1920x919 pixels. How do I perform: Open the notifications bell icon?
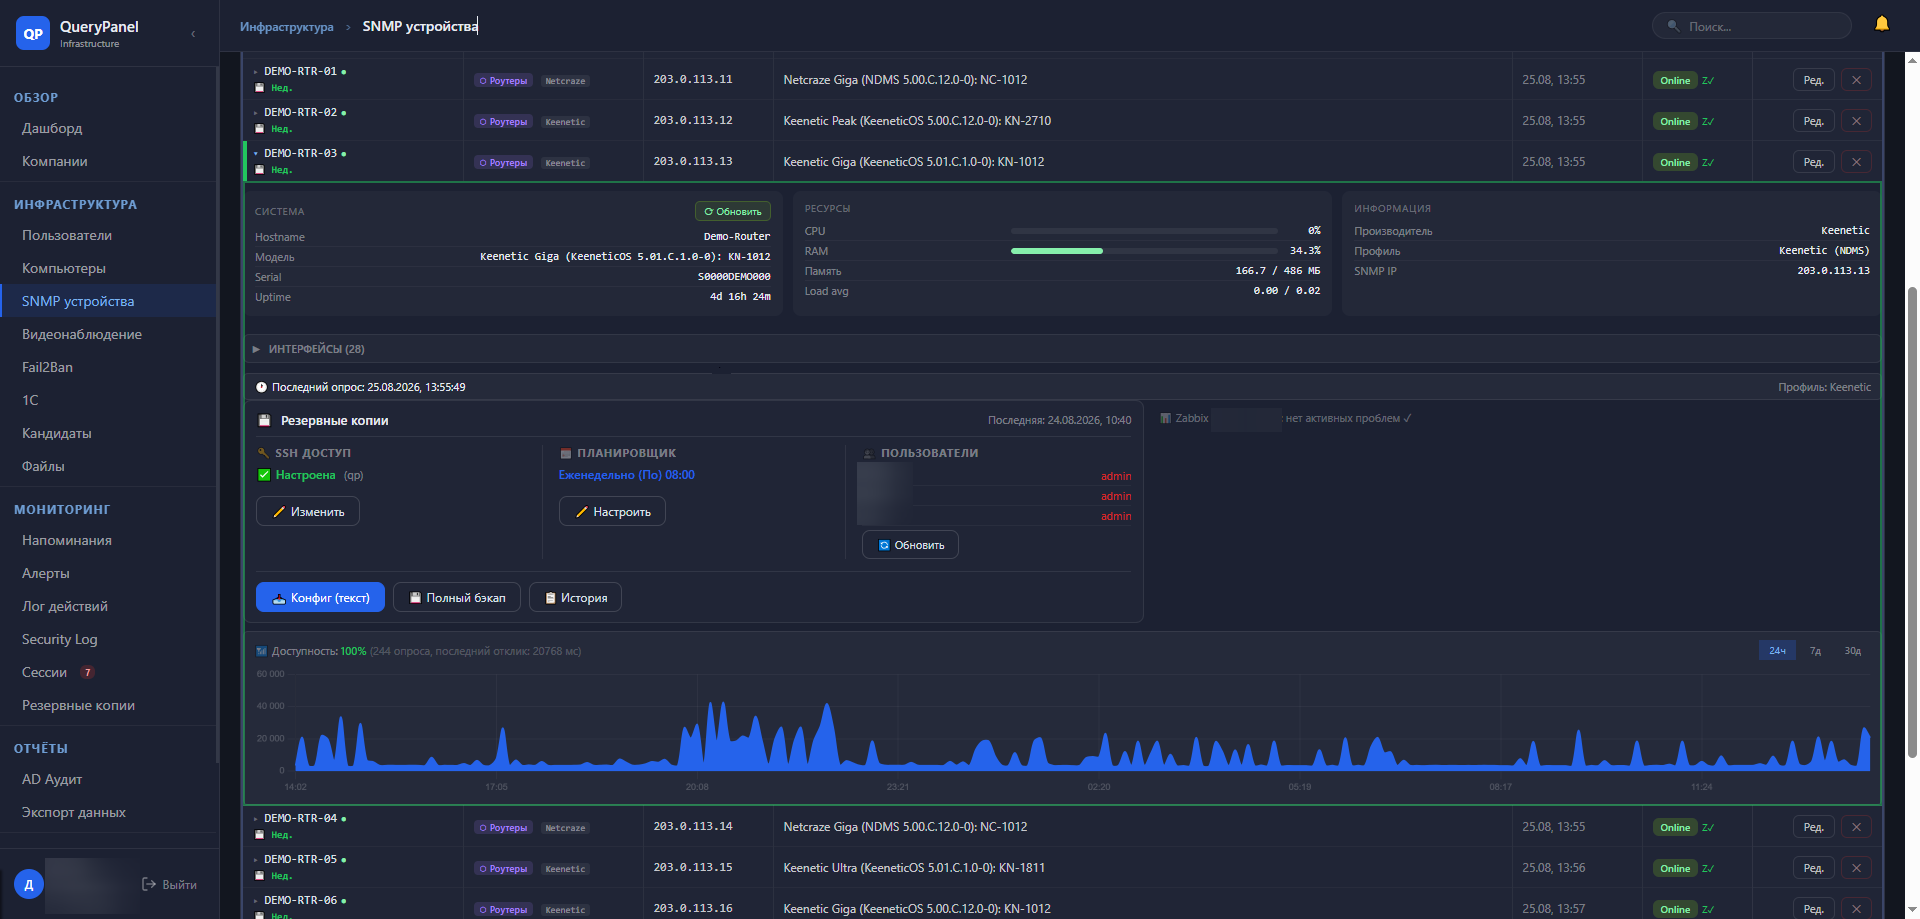1881,24
